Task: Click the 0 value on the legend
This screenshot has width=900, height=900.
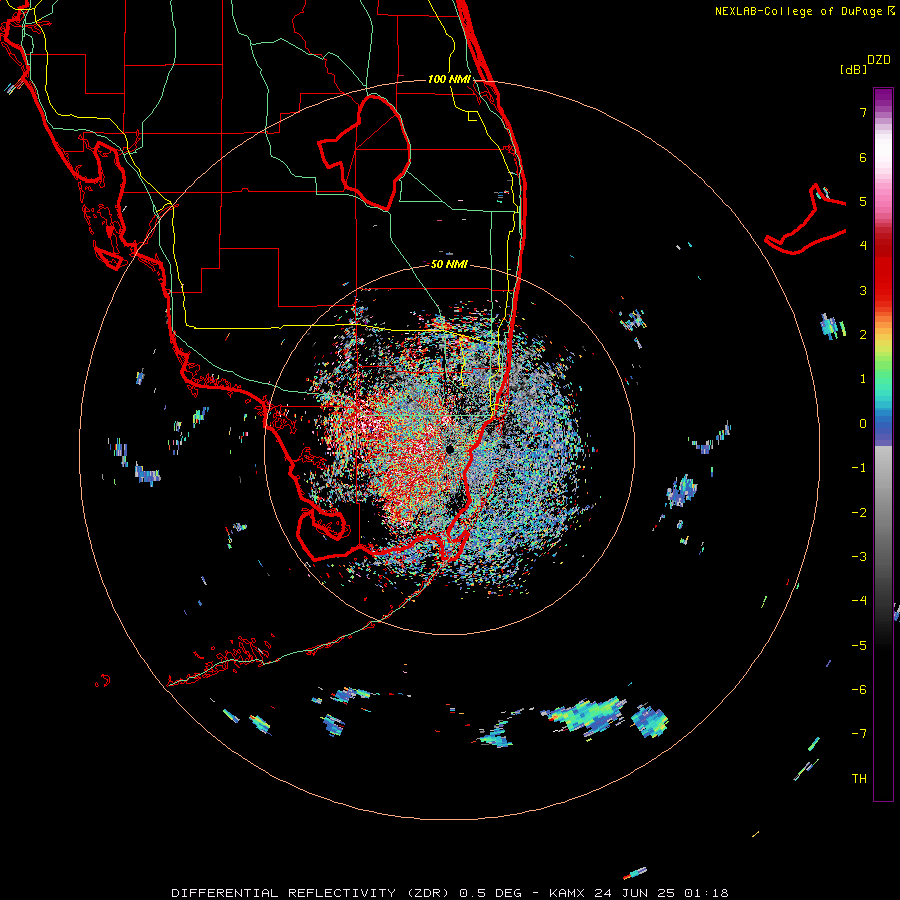Action: 863,424
